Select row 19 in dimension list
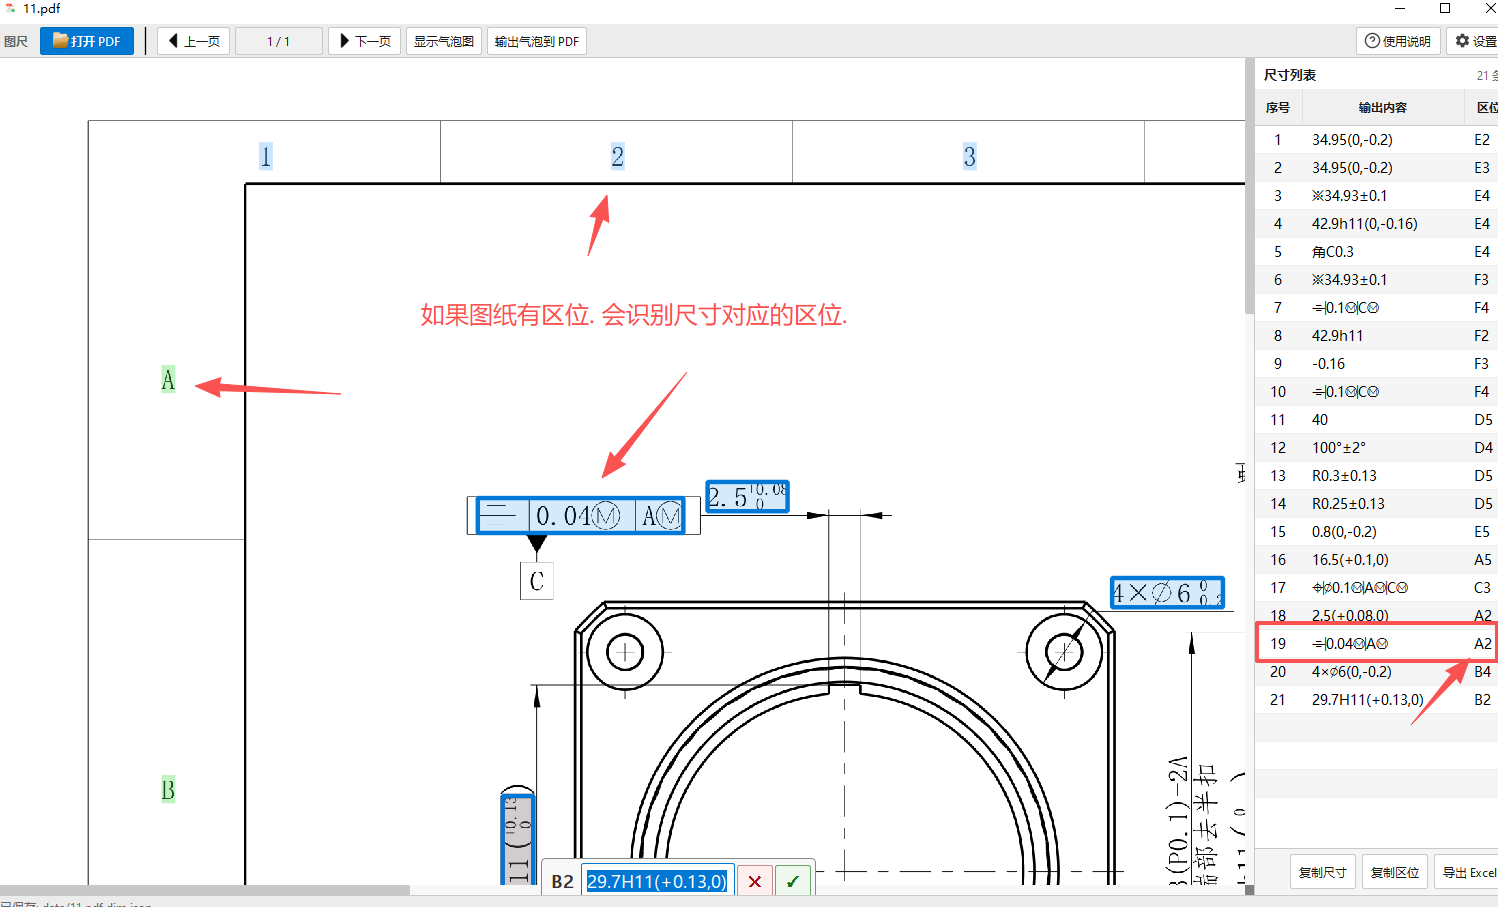 tap(1377, 643)
